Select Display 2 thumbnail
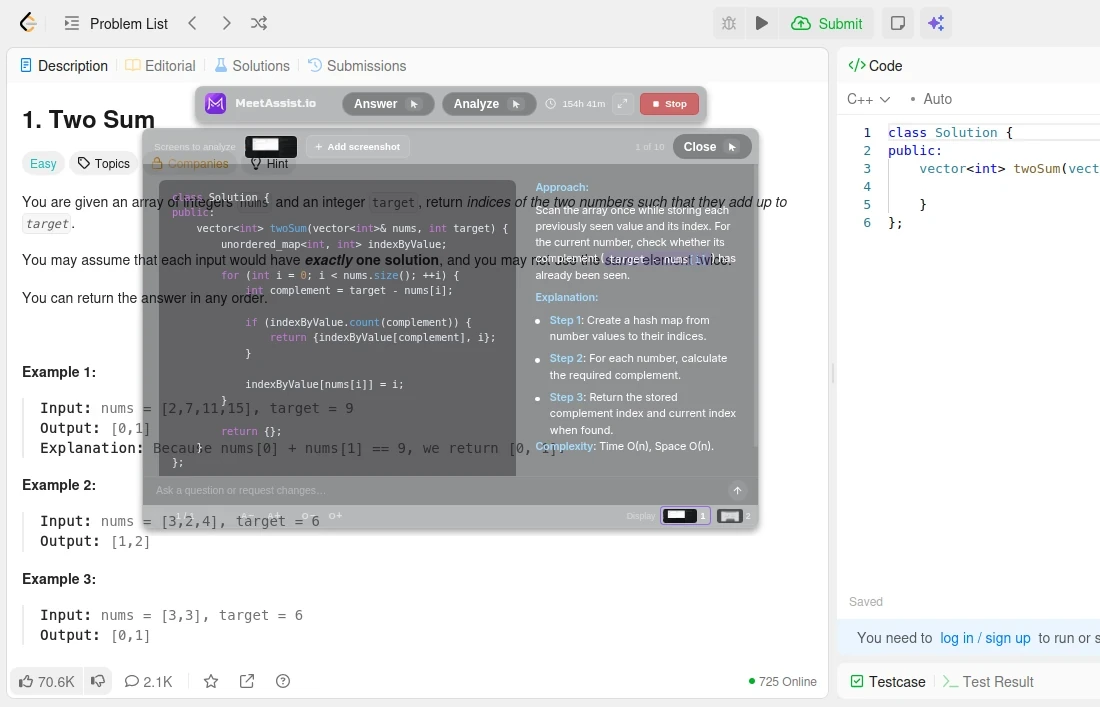1100x707 pixels. coord(734,516)
